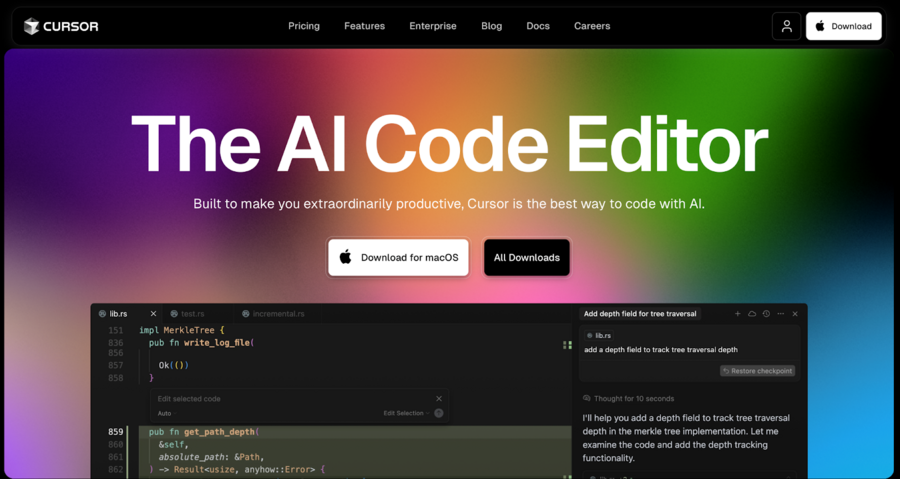Click the All Downloads button

pos(526,257)
